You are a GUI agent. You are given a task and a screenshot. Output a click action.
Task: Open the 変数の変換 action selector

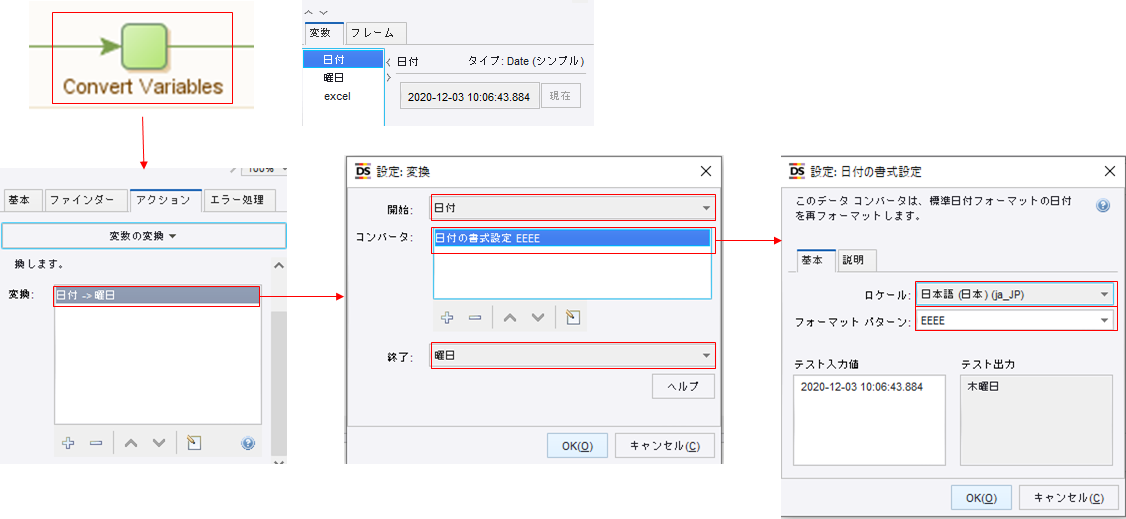tap(143, 236)
